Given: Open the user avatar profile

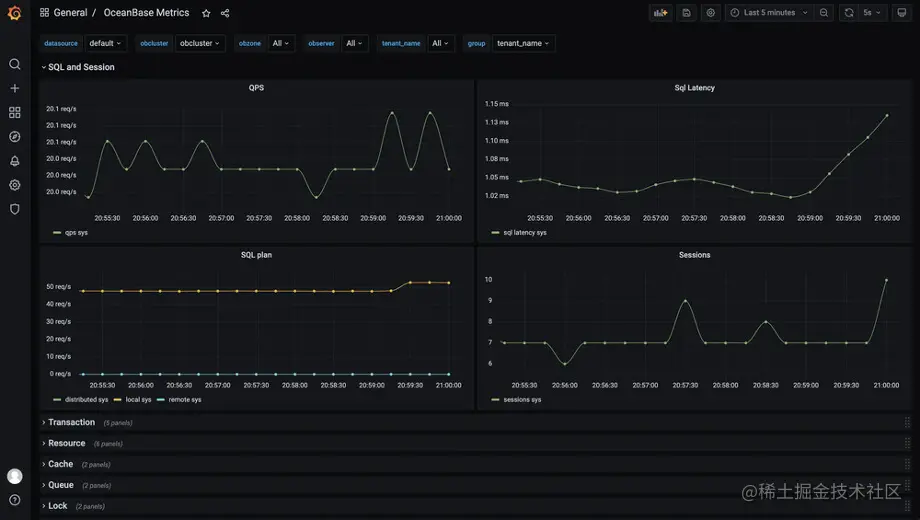Looking at the screenshot, I should (15, 476).
